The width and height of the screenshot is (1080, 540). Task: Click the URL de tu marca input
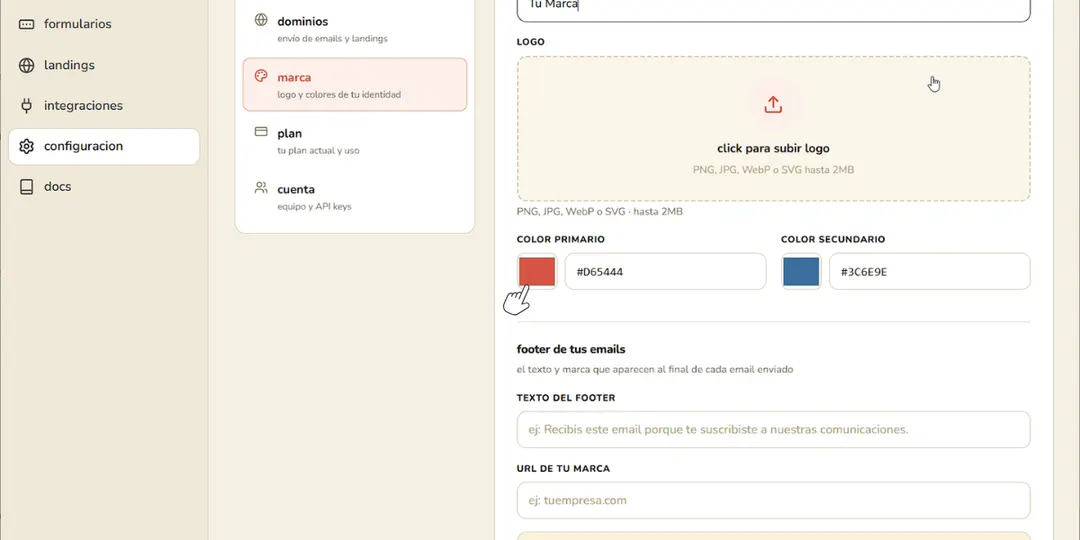tap(773, 501)
